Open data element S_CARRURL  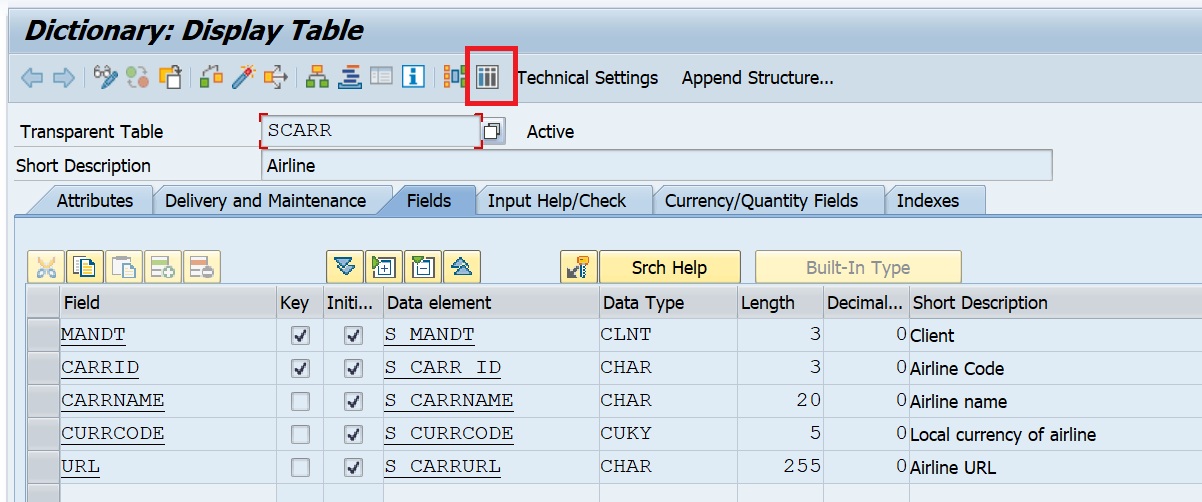[x=443, y=467]
